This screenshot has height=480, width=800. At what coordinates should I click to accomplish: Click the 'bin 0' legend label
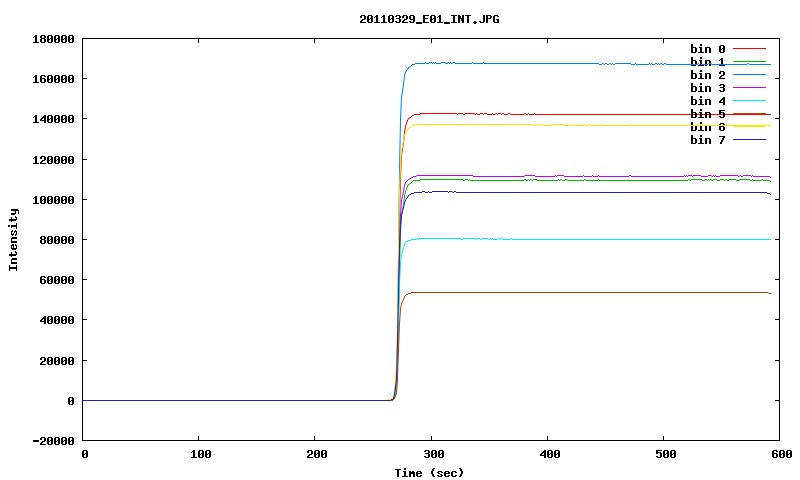click(x=708, y=49)
